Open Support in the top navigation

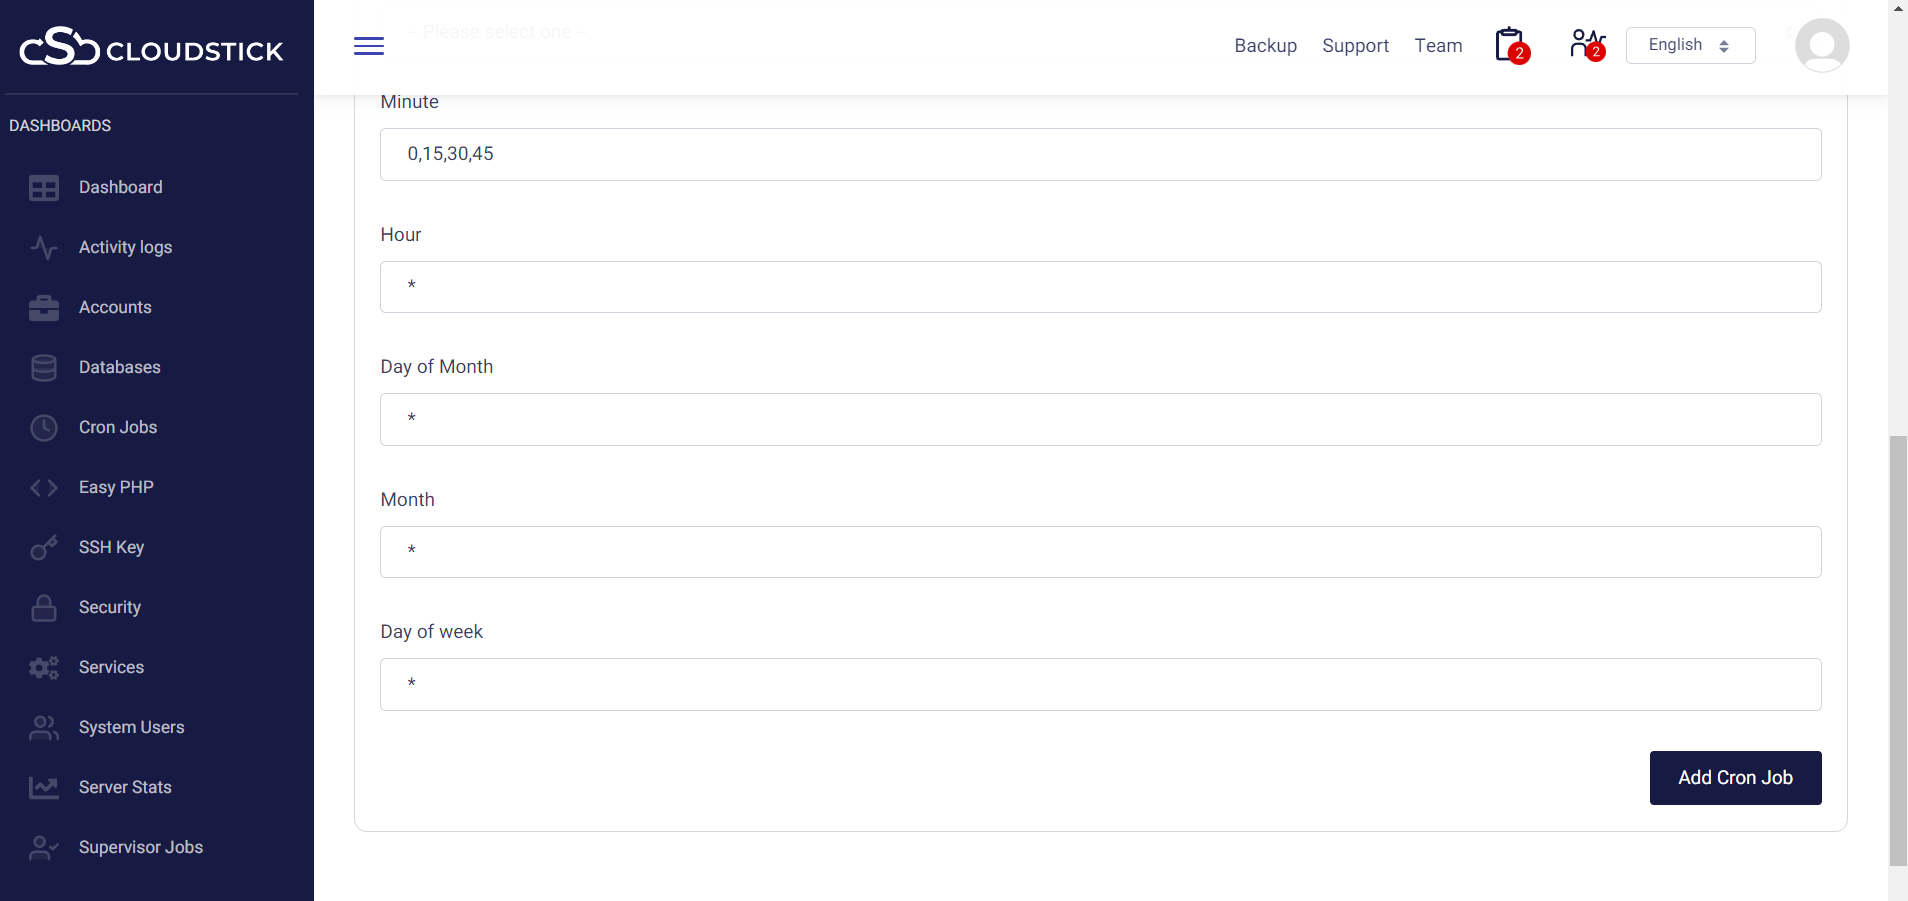coord(1355,46)
